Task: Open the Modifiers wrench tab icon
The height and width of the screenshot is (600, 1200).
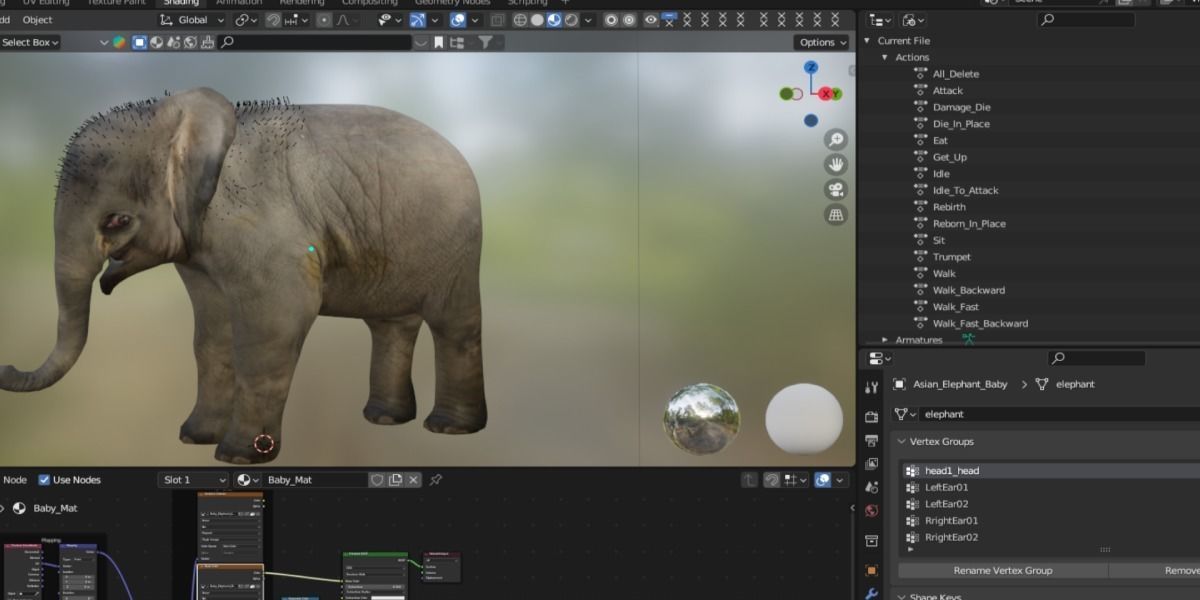Action: tap(871, 594)
